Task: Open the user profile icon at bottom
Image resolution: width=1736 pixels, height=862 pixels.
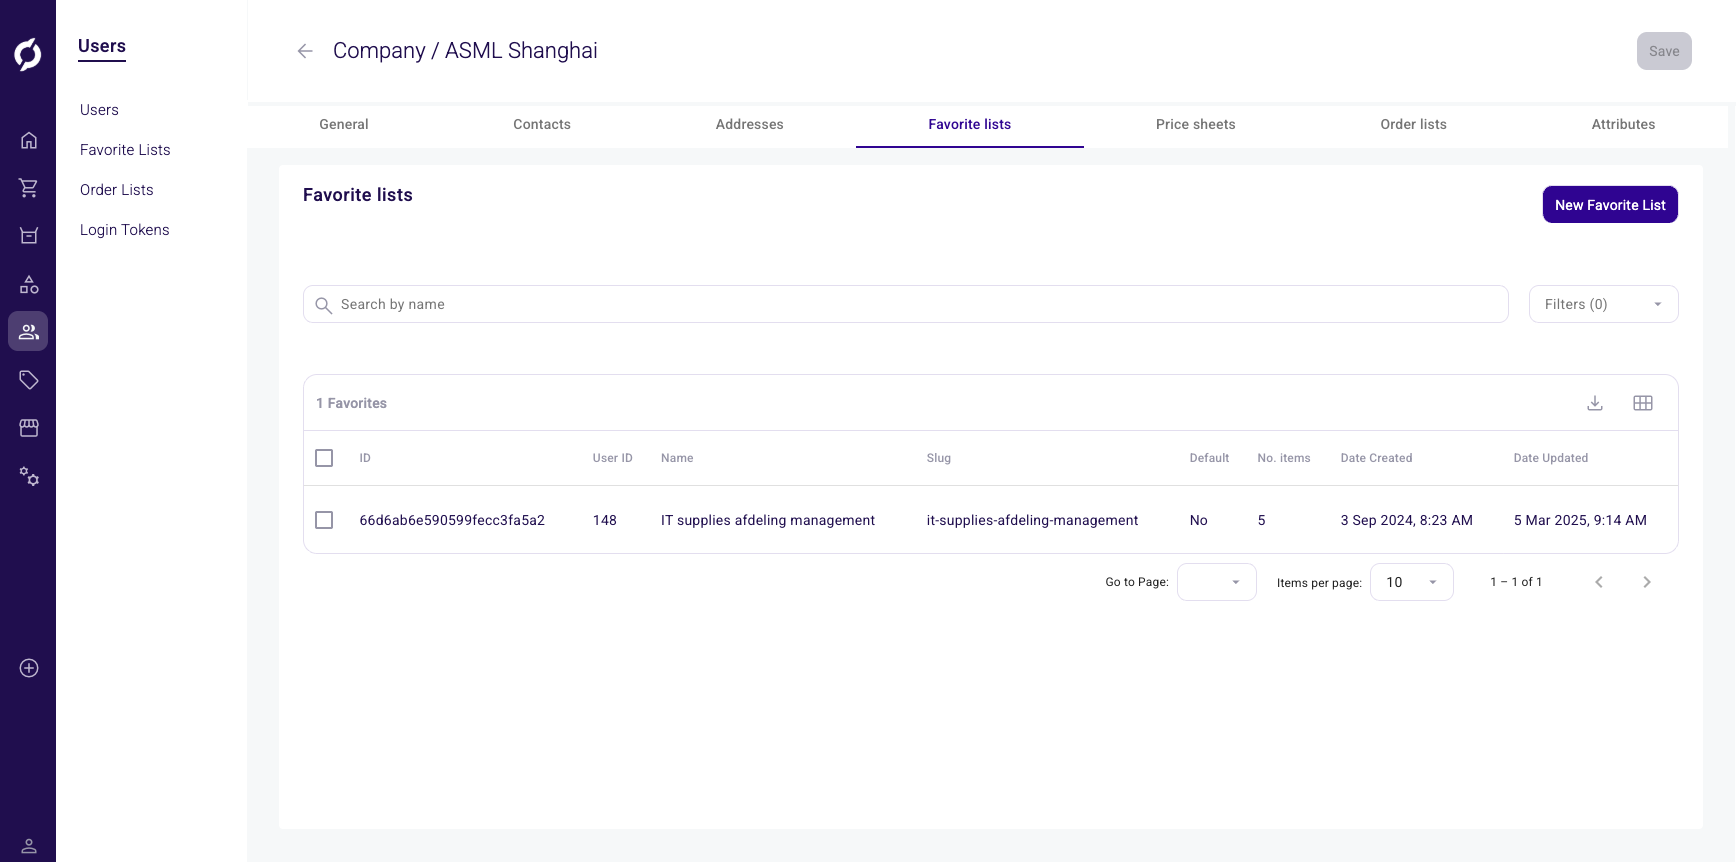Action: pos(29,846)
